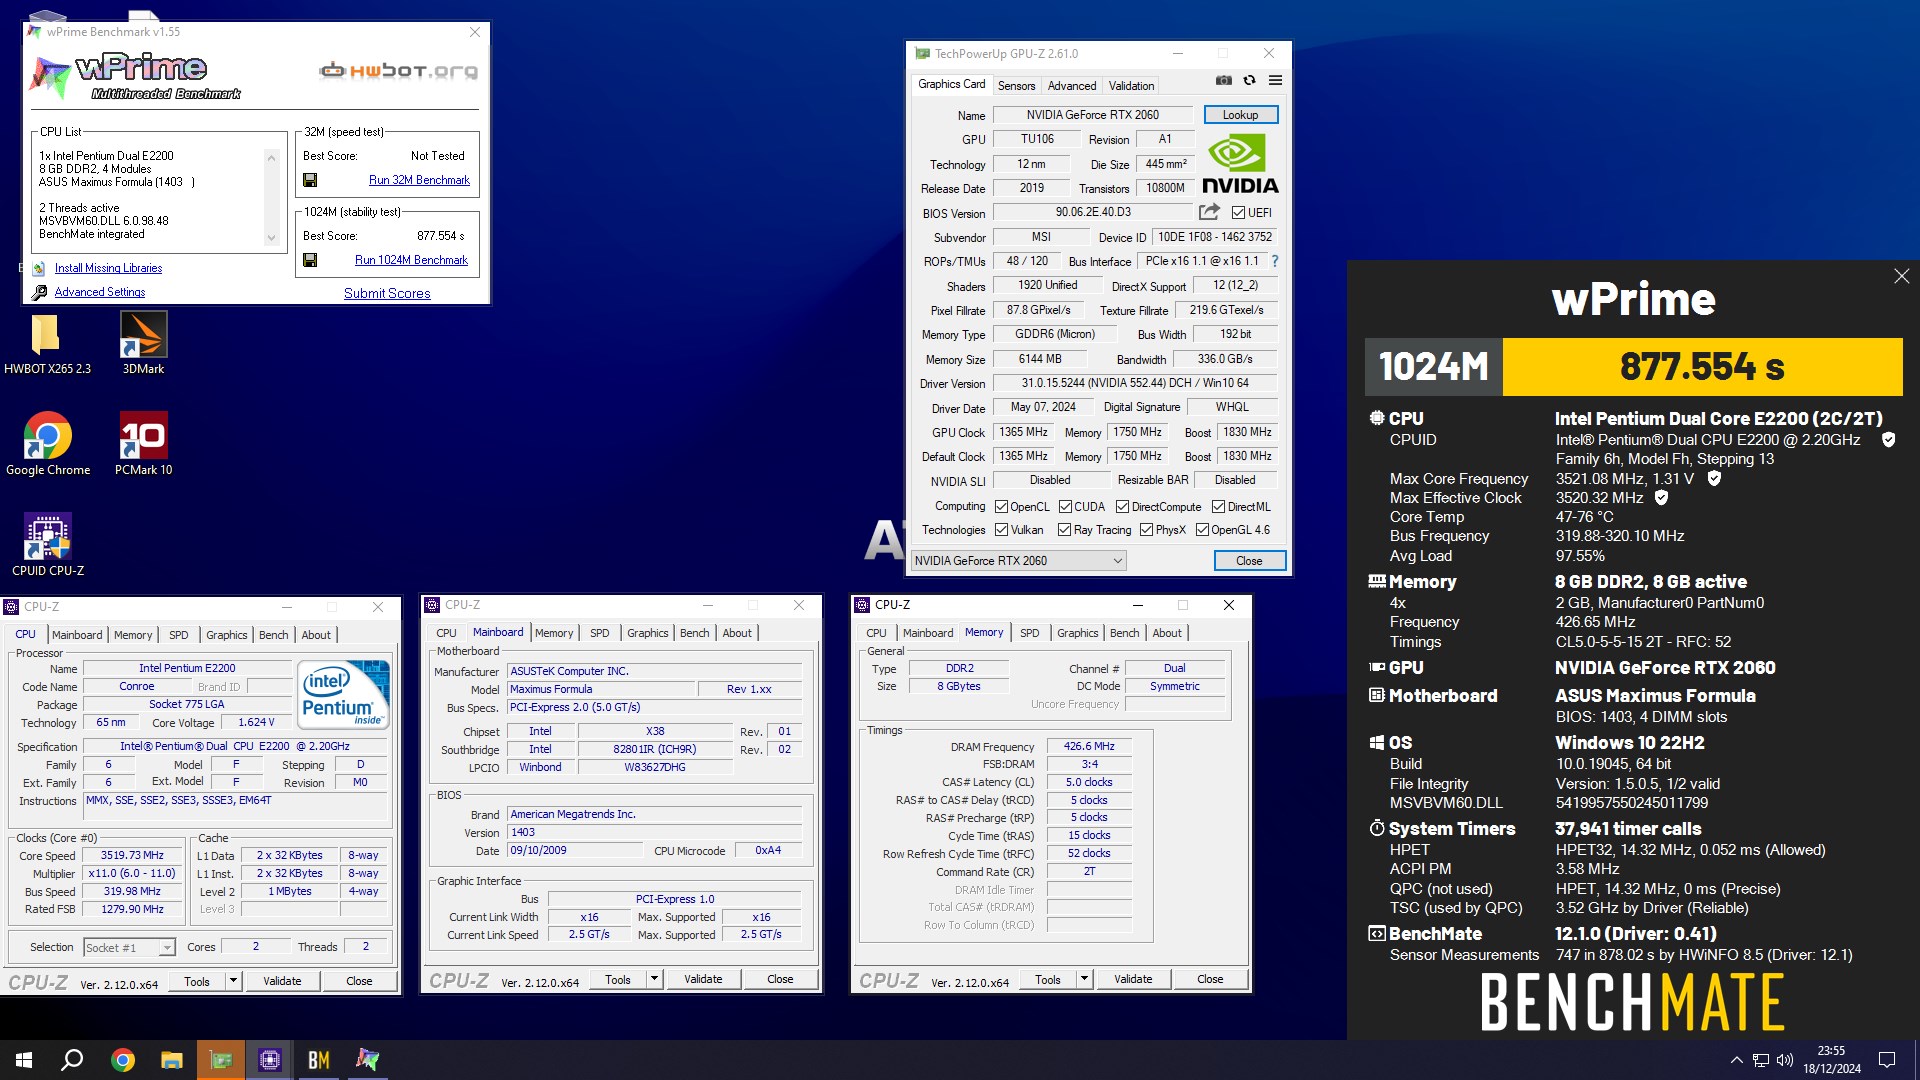Show hidden system tray icons chevron

coord(1736,1060)
